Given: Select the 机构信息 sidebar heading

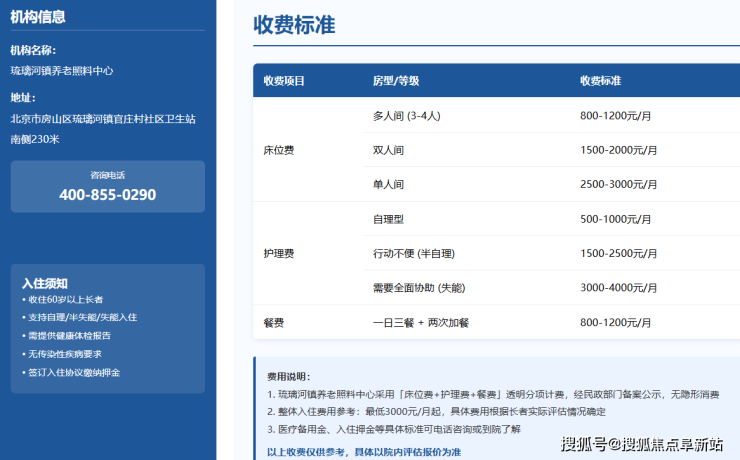Looking at the screenshot, I should tap(38, 17).
